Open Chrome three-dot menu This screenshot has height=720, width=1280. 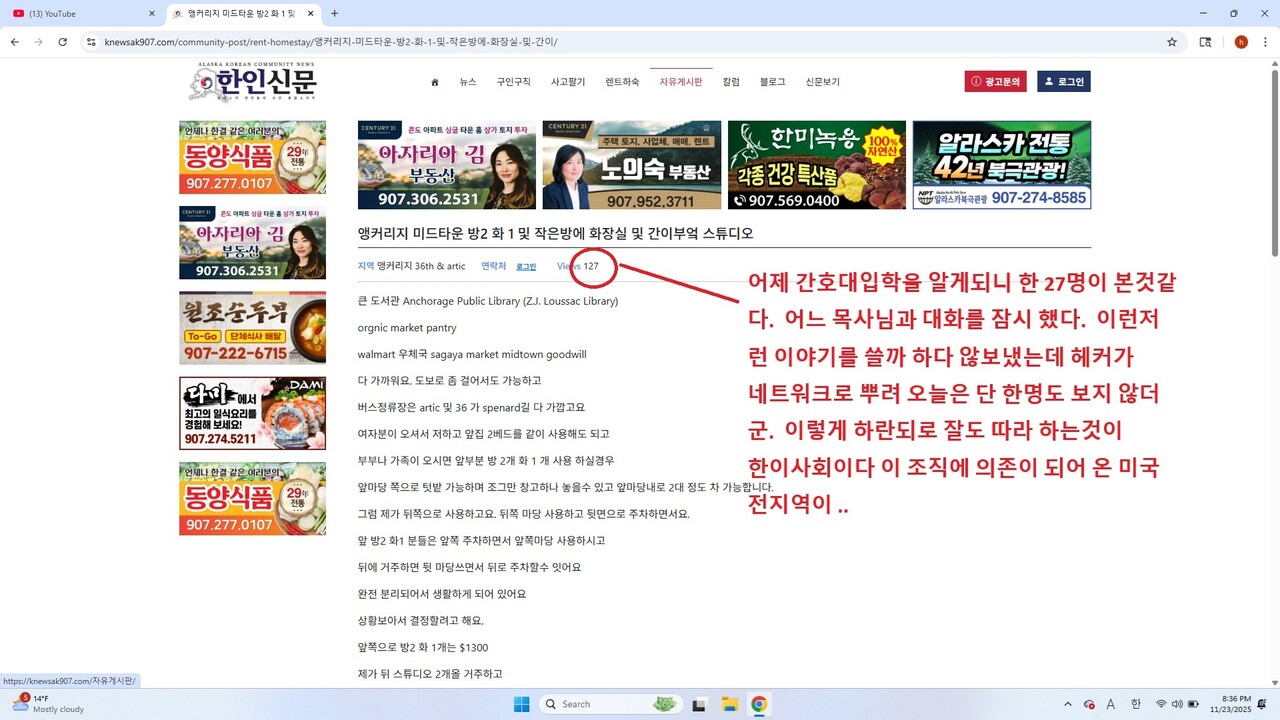1265,42
